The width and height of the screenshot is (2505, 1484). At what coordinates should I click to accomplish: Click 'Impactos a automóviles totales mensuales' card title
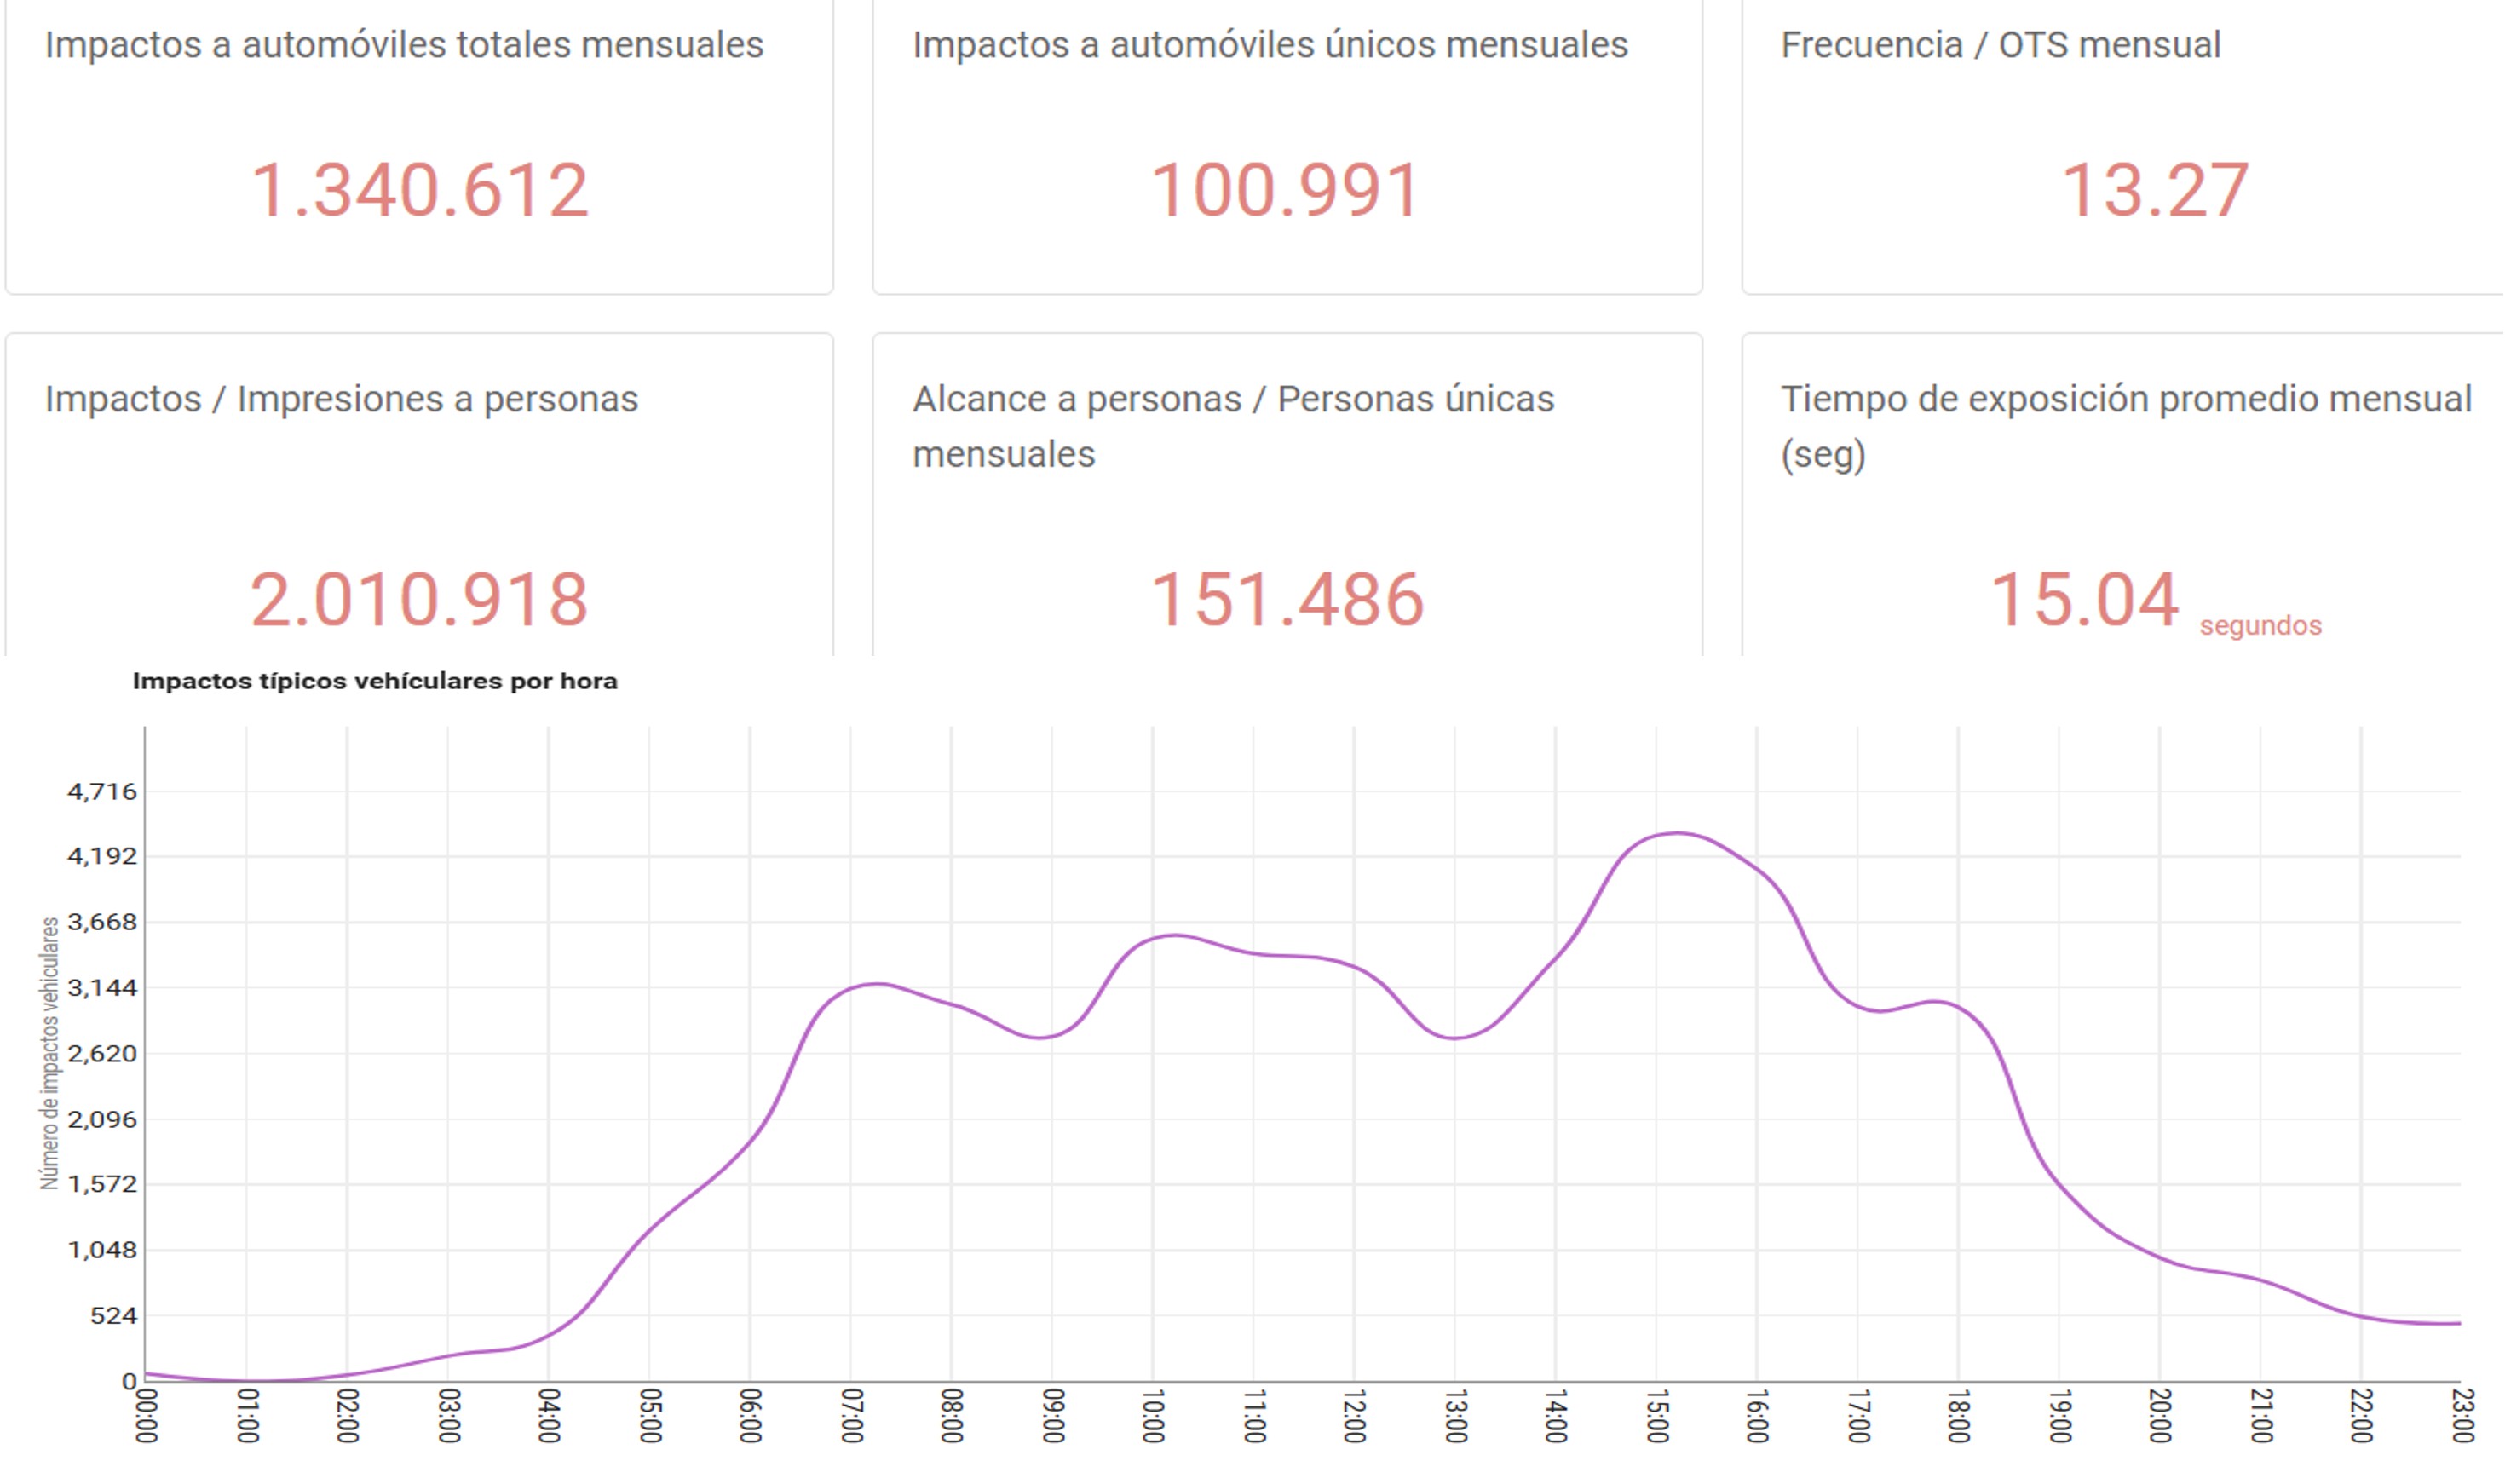(x=404, y=45)
